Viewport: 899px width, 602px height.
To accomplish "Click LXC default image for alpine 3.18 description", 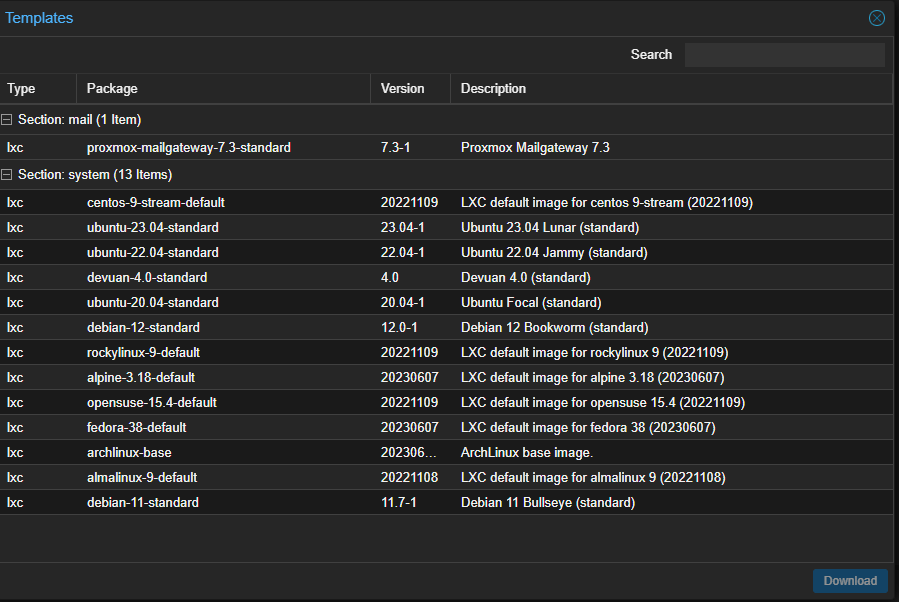I will (593, 377).
